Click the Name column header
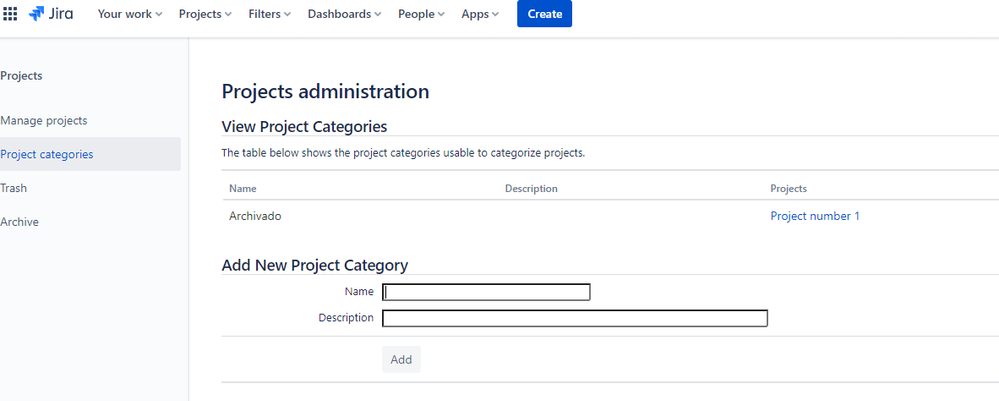The height and width of the screenshot is (401, 999). [243, 188]
